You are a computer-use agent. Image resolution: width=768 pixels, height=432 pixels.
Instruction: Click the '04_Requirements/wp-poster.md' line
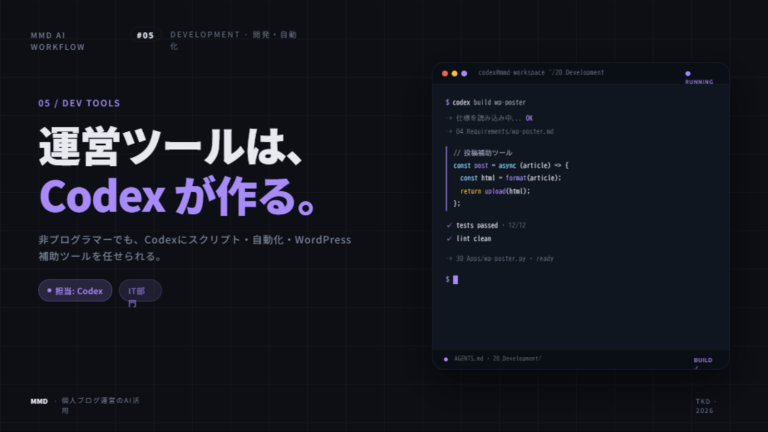[500, 131]
